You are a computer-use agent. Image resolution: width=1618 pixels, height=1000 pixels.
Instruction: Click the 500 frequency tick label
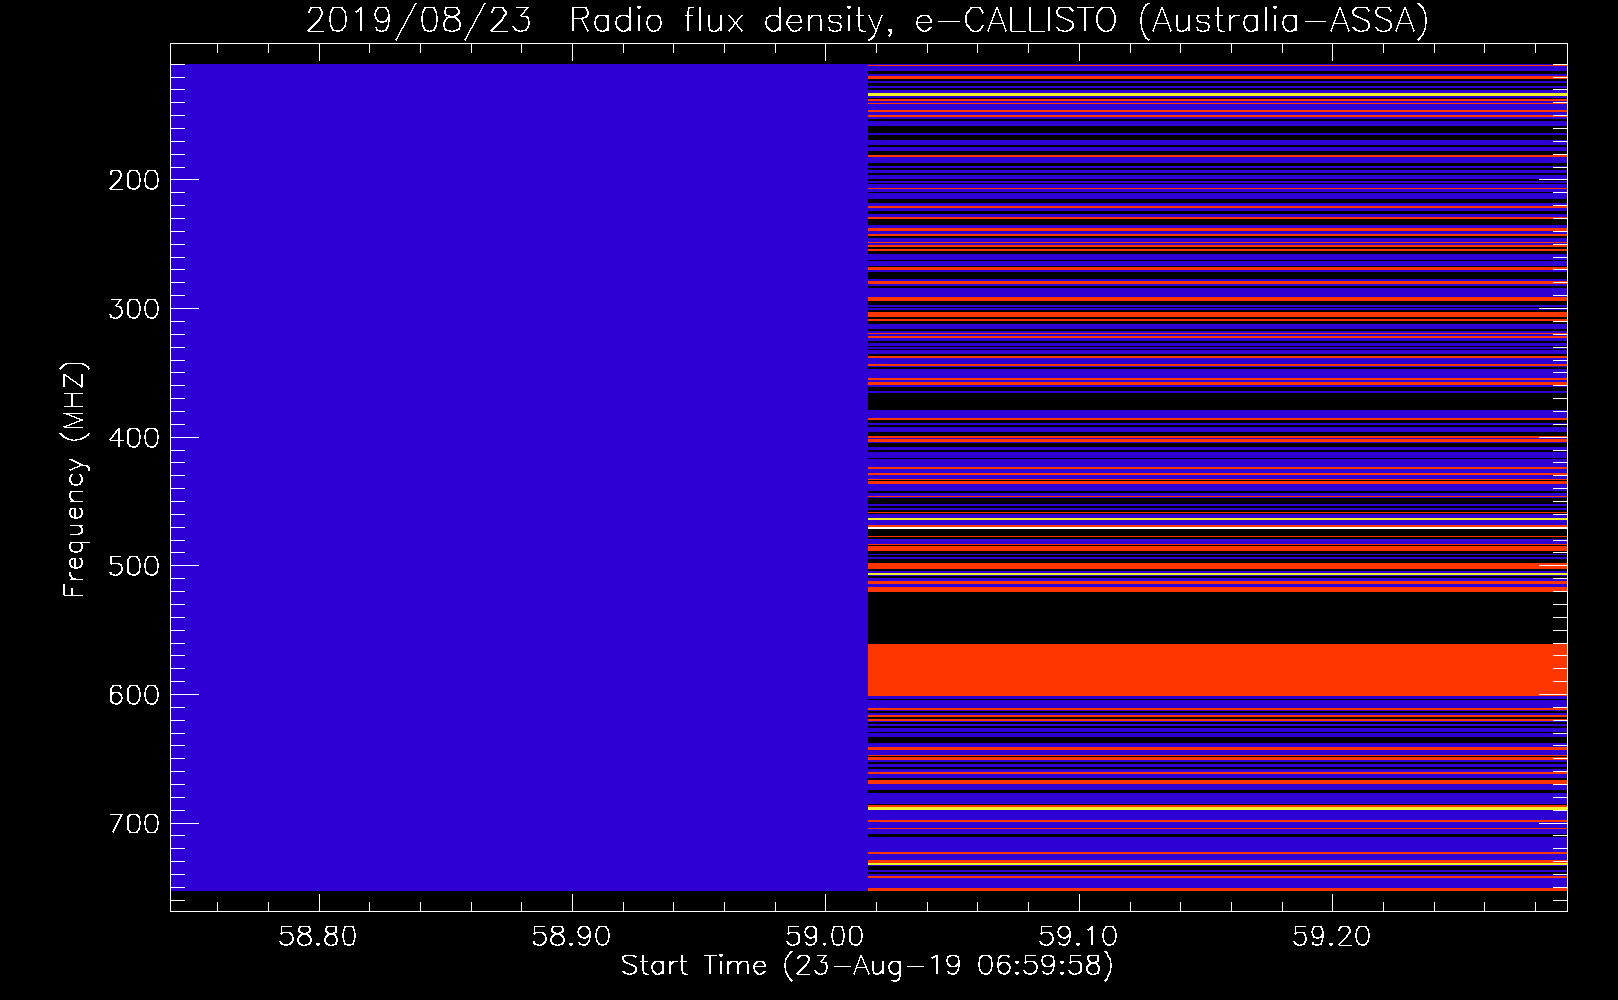[x=134, y=566]
